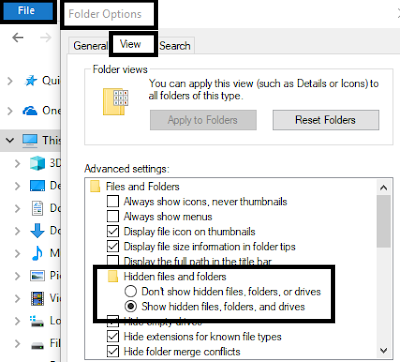Click the Files and Folders label
The height and width of the screenshot is (362, 400).
click(143, 186)
